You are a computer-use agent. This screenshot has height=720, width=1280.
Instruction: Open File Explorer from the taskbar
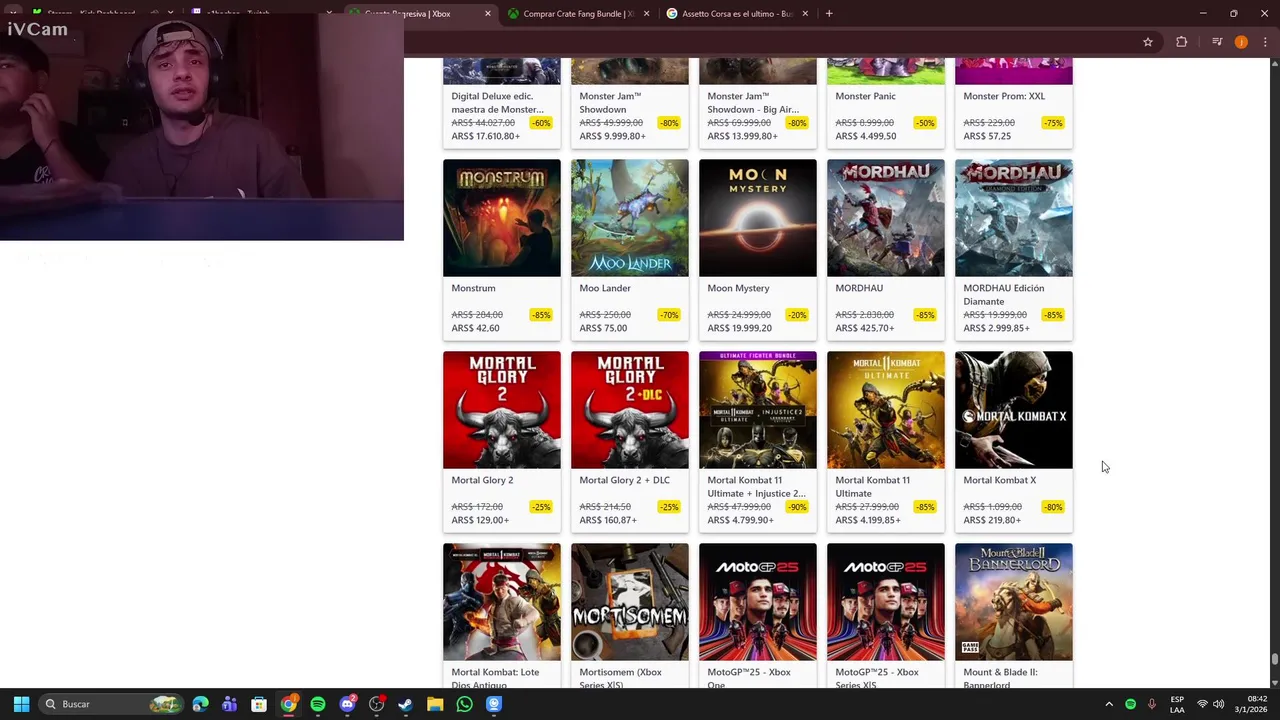[x=435, y=704]
